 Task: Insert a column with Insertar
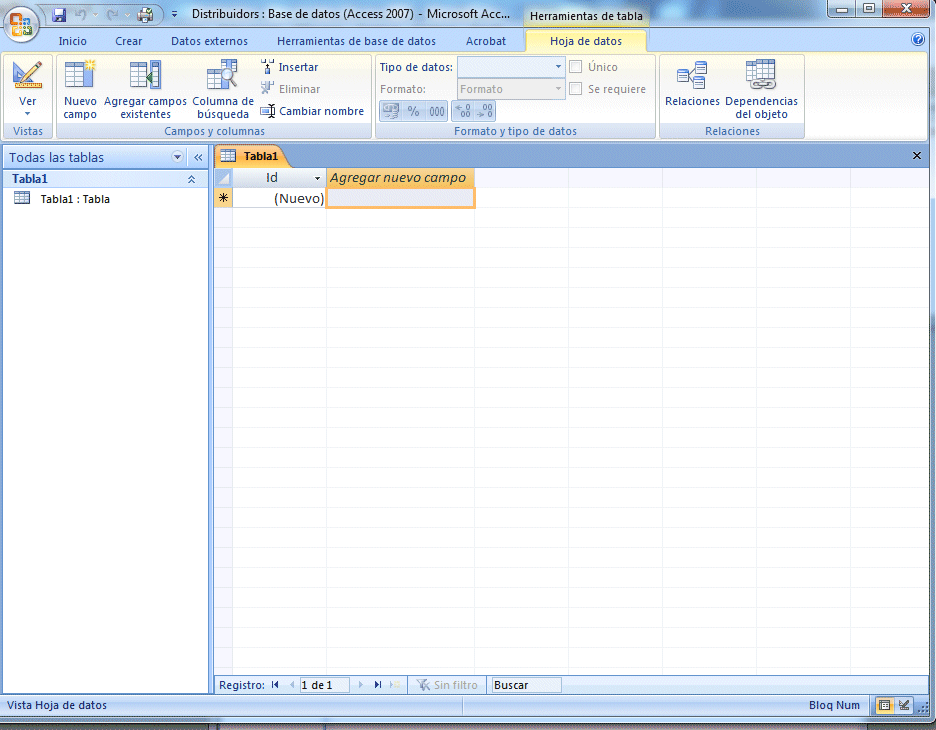tap(290, 67)
